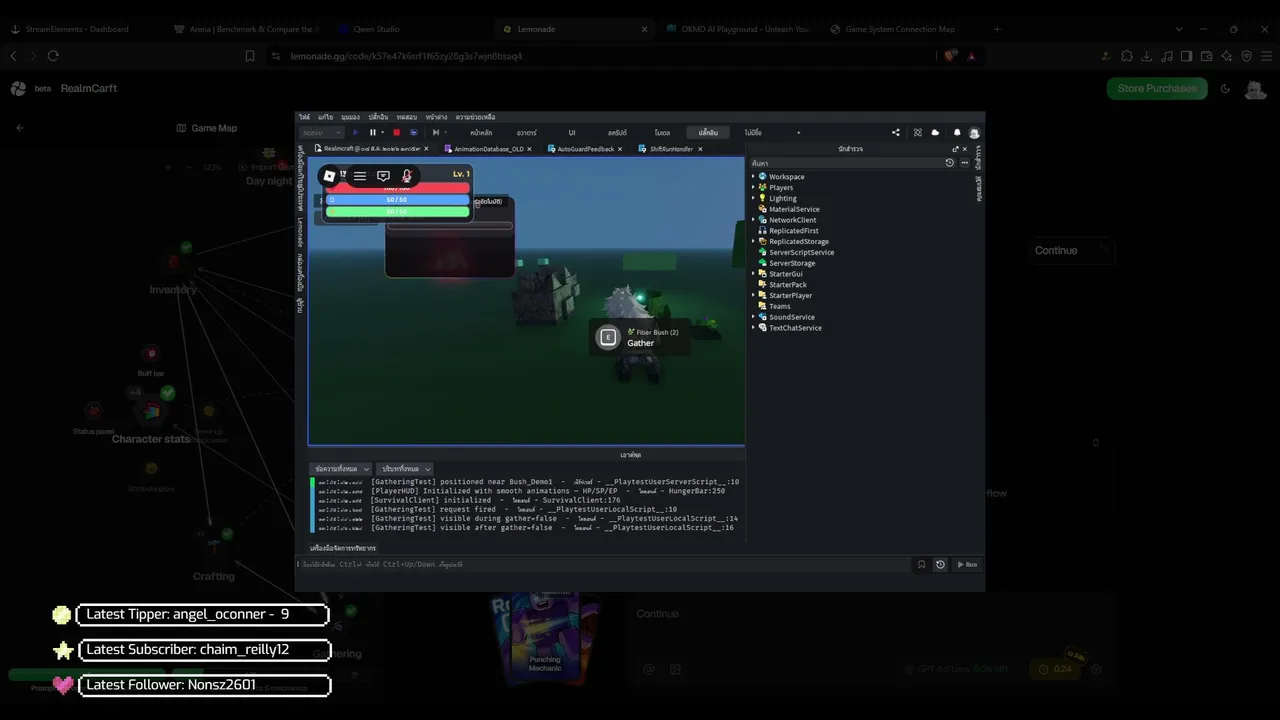Screen dimensions: 1280x720
Task: Open the contexts filter dropdown in Output
Action: [404, 468]
